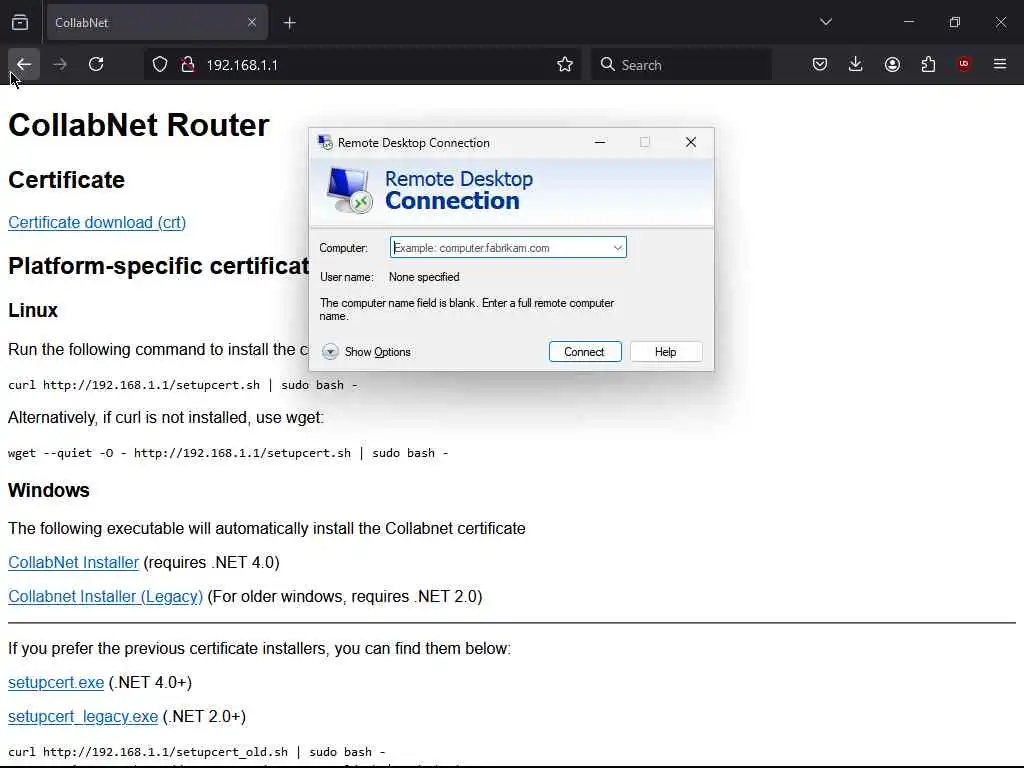Click the Windows section heading

(48, 490)
